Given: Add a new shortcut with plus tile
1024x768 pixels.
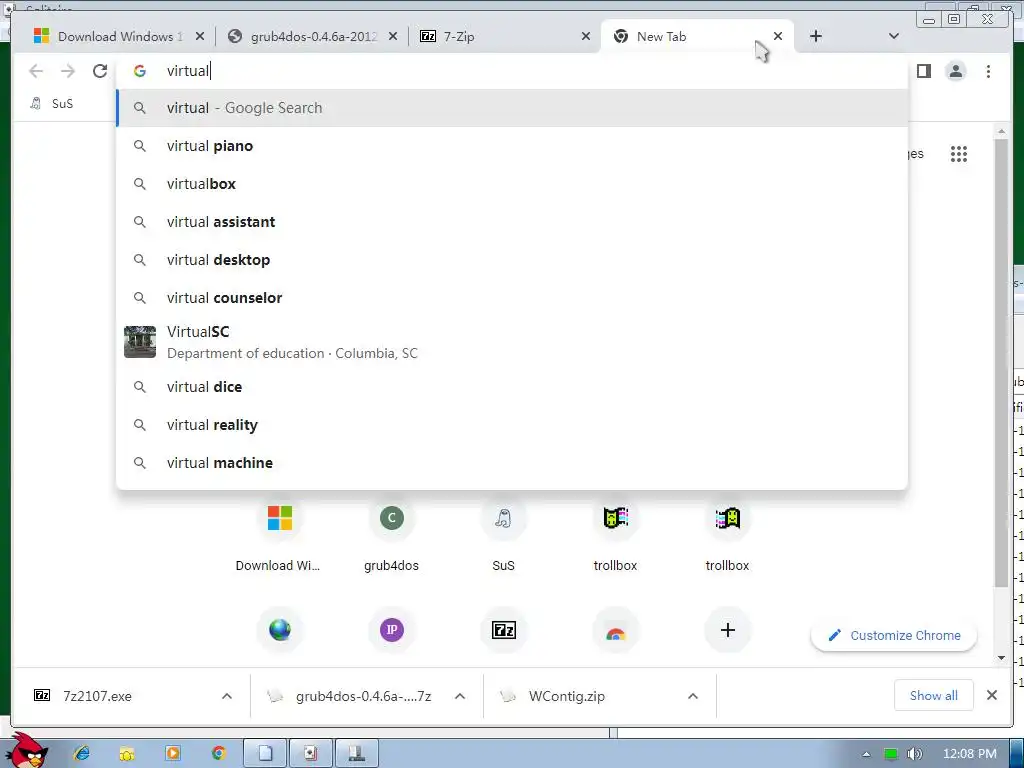Looking at the screenshot, I should 728,630.
